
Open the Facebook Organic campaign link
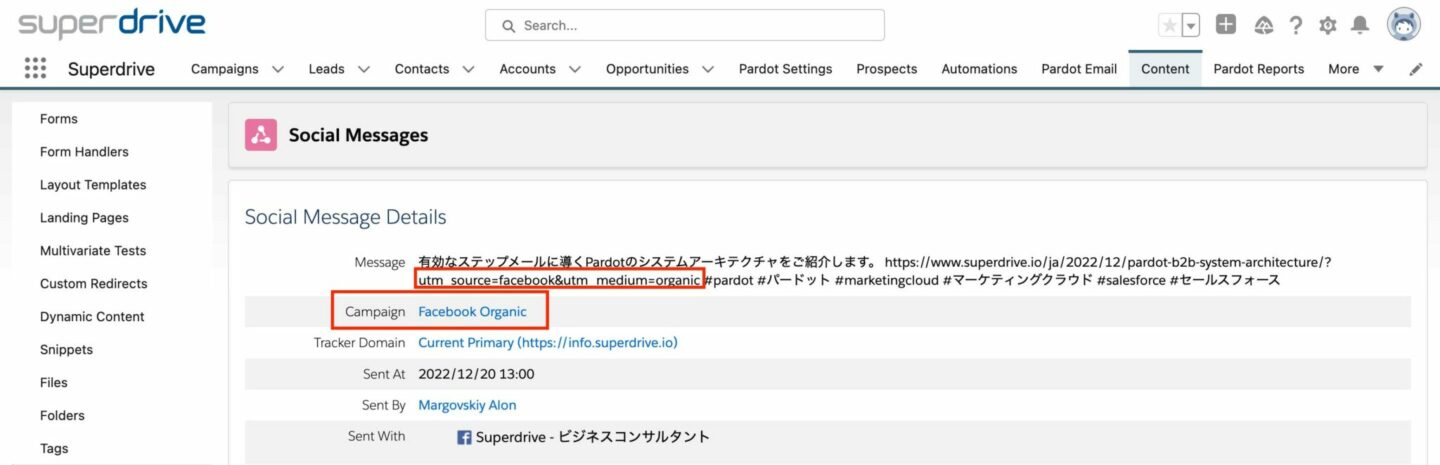pyautogui.click(x=472, y=312)
